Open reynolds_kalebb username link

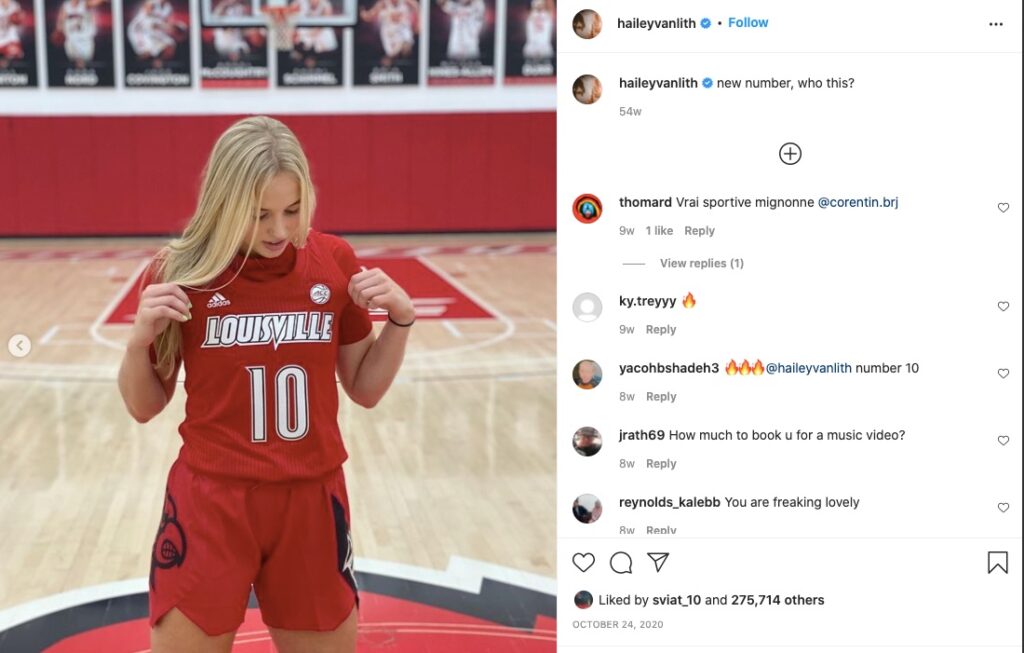[x=669, y=502]
